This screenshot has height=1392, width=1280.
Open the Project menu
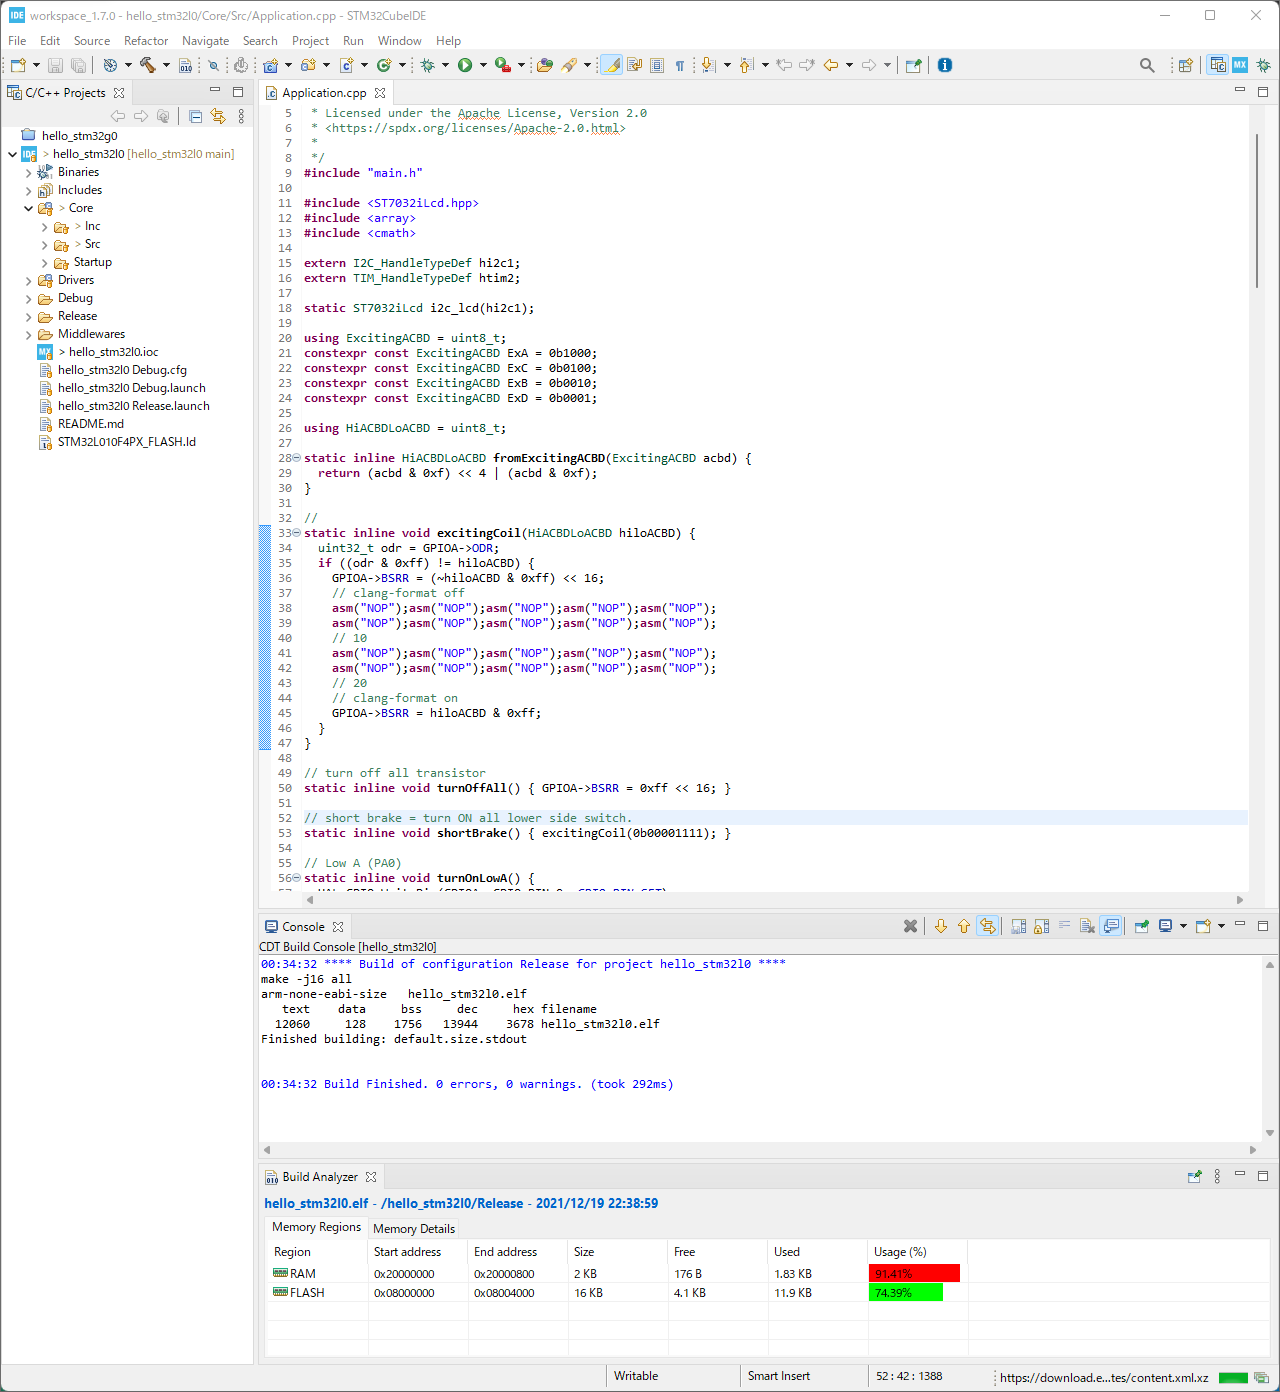pyautogui.click(x=310, y=41)
